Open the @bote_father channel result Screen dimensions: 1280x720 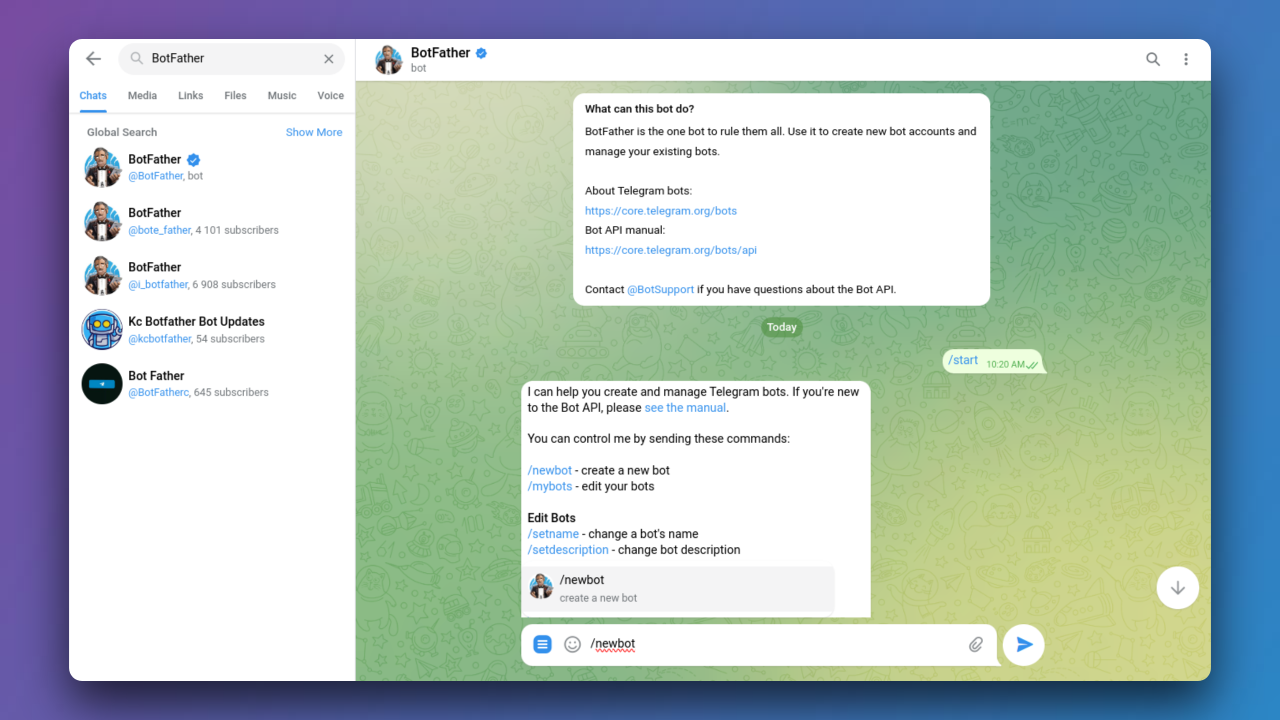(212, 221)
